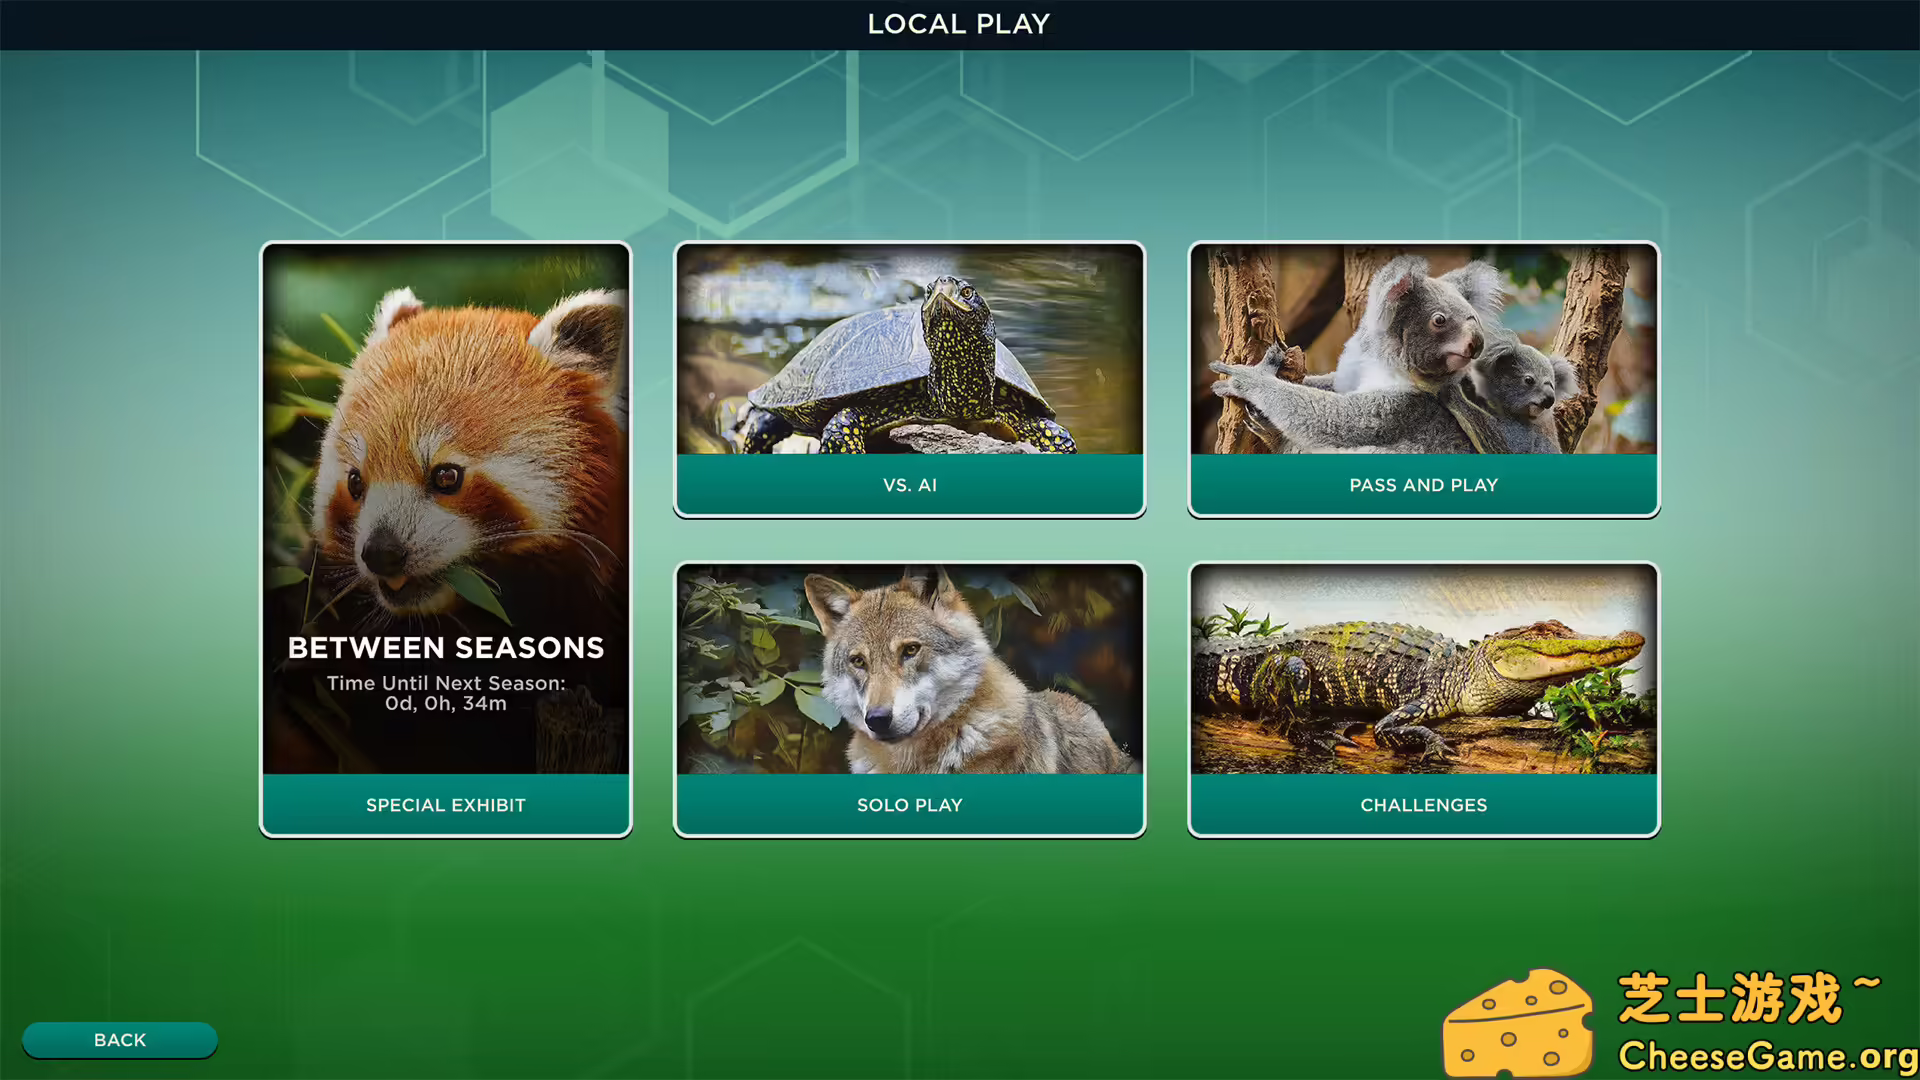Click the cheese logo icon
This screenshot has width=1920, height=1080.
[x=1518, y=1025]
